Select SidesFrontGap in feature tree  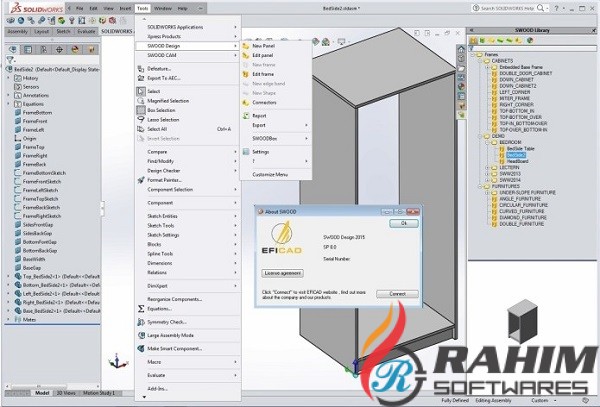(38, 225)
